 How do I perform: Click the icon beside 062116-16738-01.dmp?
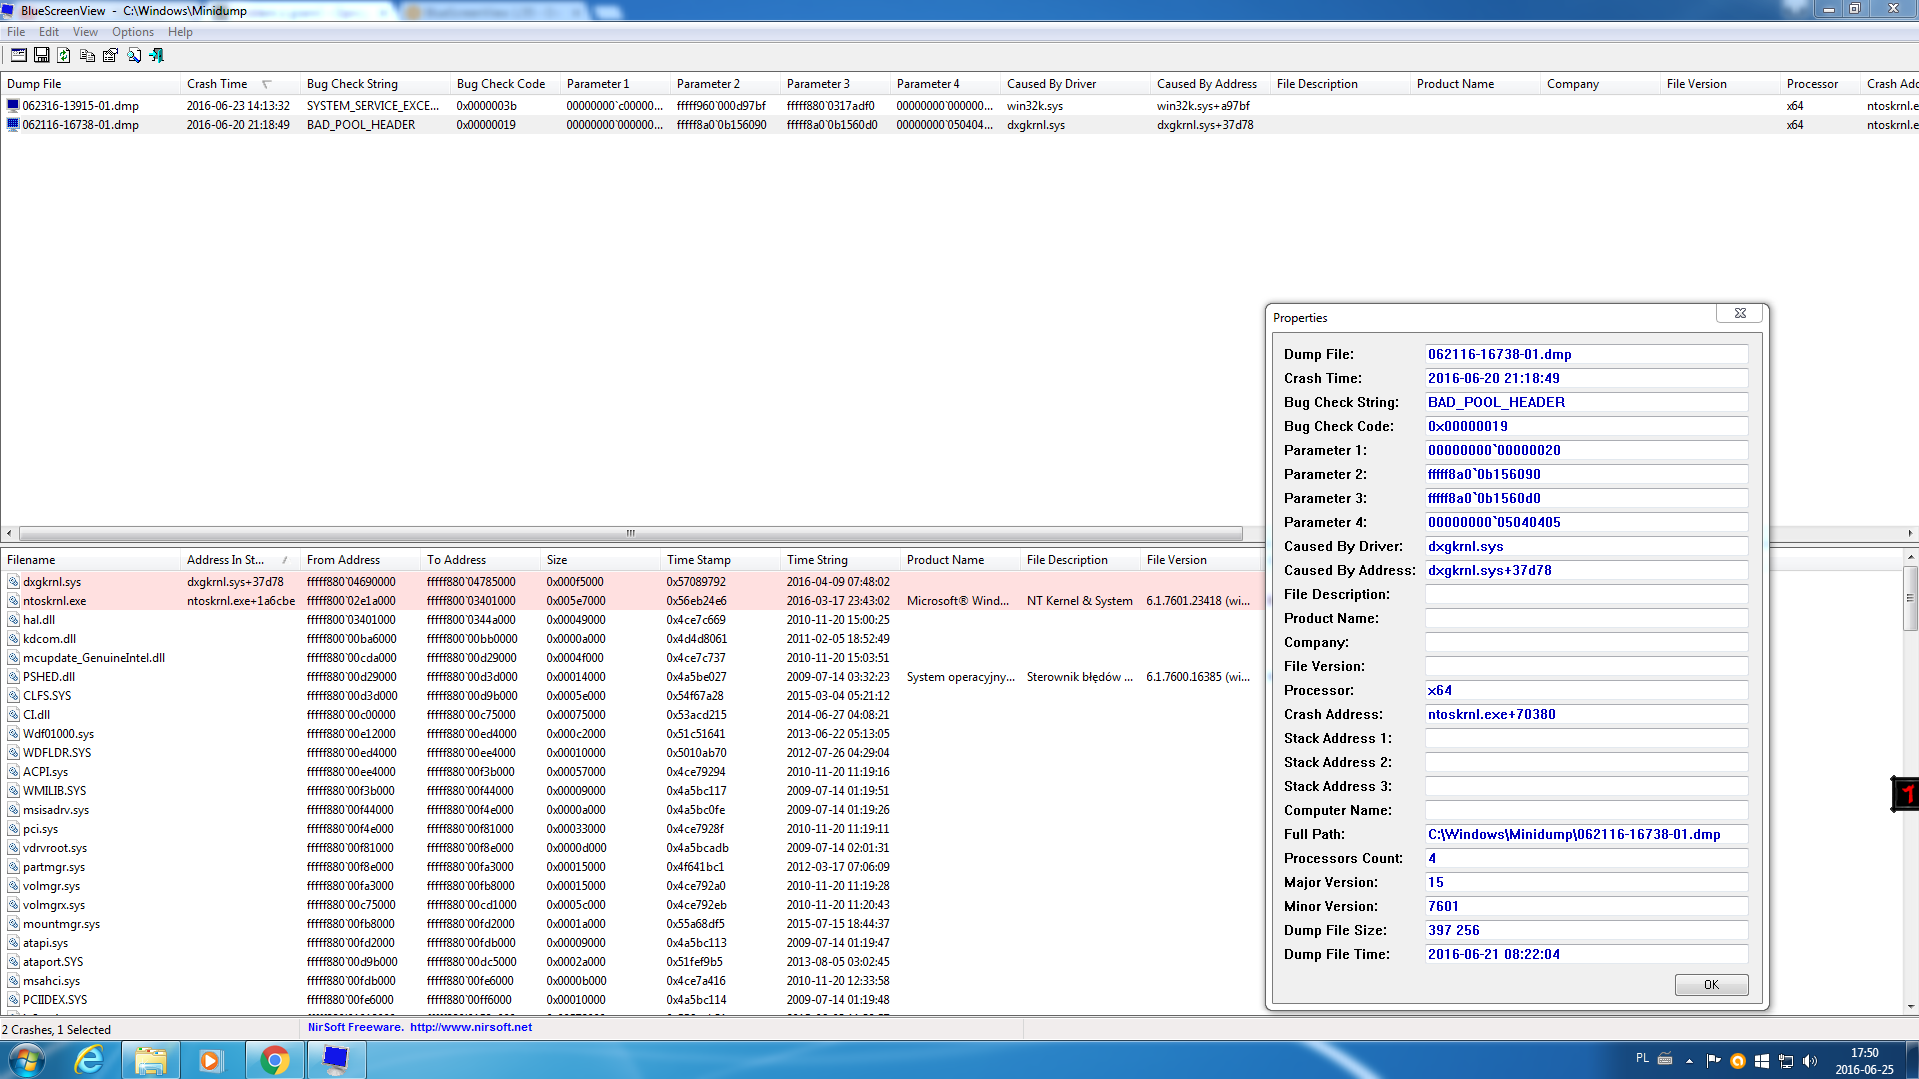point(13,125)
